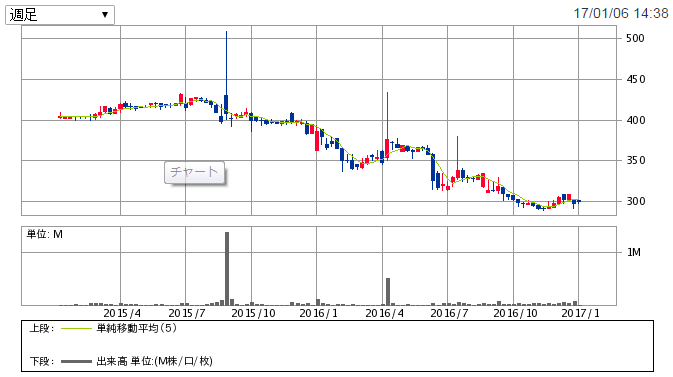Click the 2016/7 date axis label
The width and height of the screenshot is (673, 377).
click(x=449, y=313)
